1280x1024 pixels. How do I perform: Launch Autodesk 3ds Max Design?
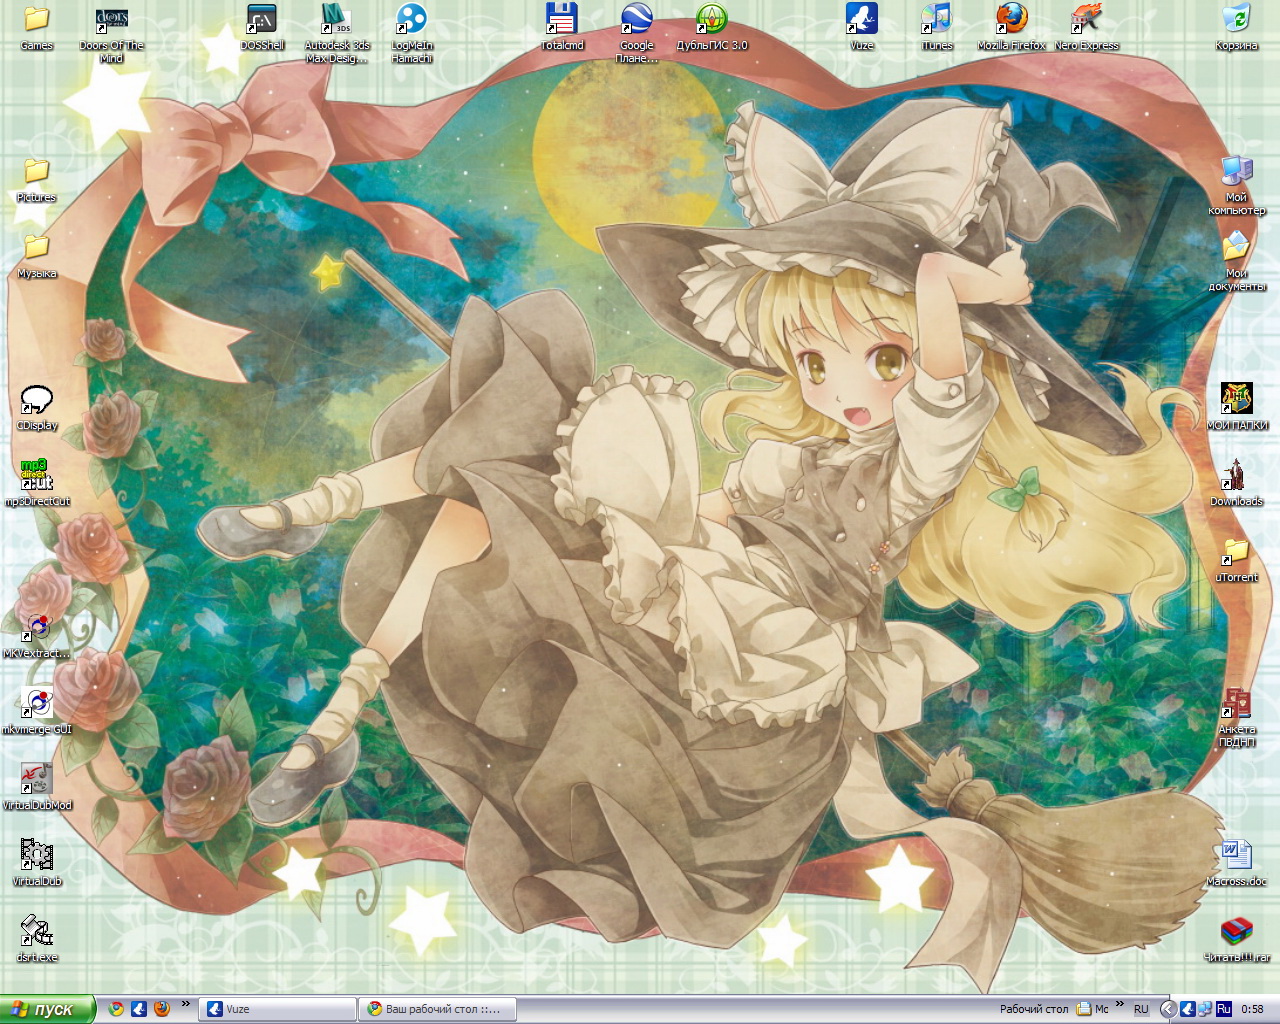(x=337, y=33)
